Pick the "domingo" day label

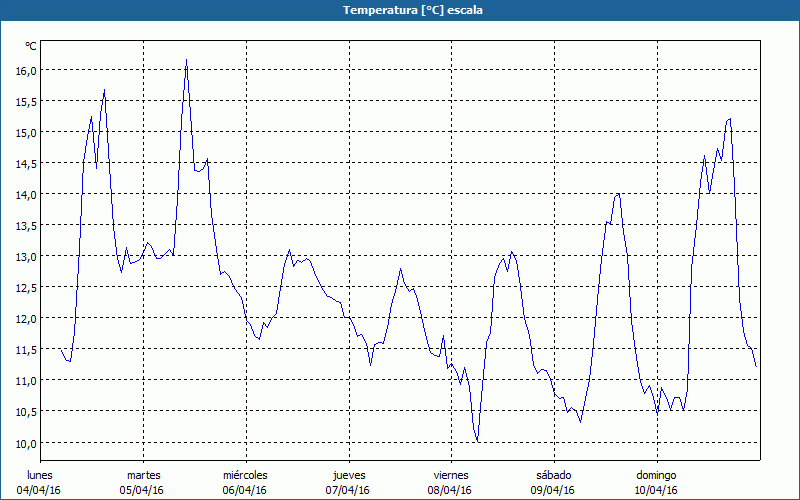tap(656, 475)
